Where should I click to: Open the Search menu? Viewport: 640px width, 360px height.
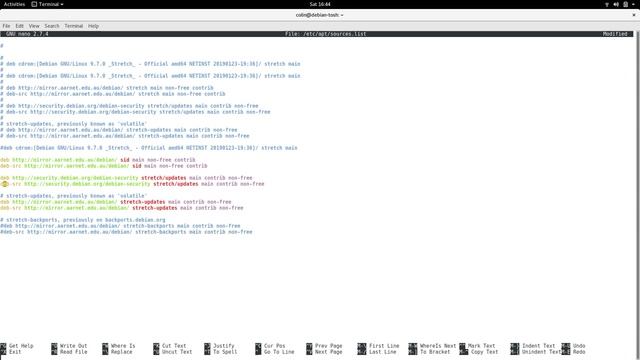[x=52, y=26]
